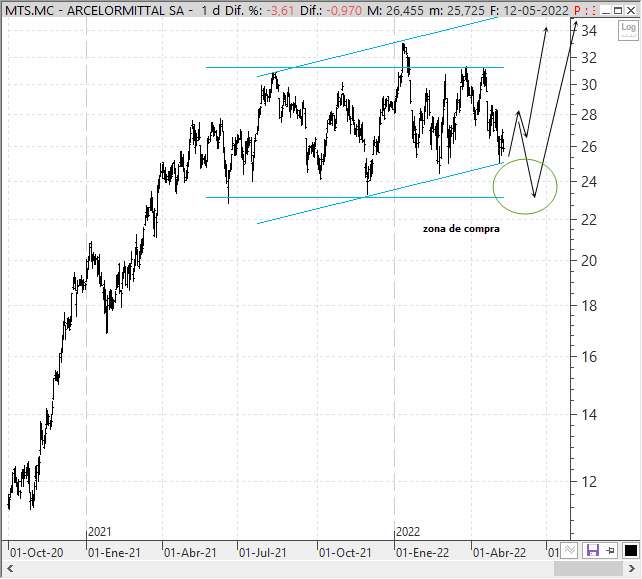This screenshot has width=642, height=579.
Task: Click the 01-Oct-21 date label
Action: pyautogui.click(x=345, y=553)
